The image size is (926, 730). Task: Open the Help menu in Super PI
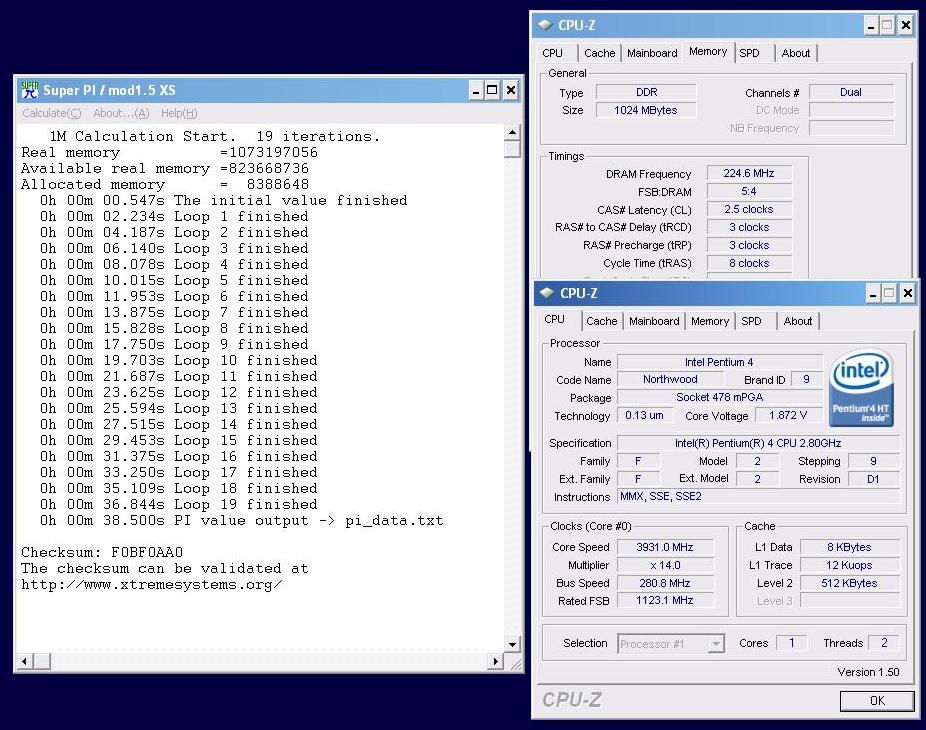(179, 113)
